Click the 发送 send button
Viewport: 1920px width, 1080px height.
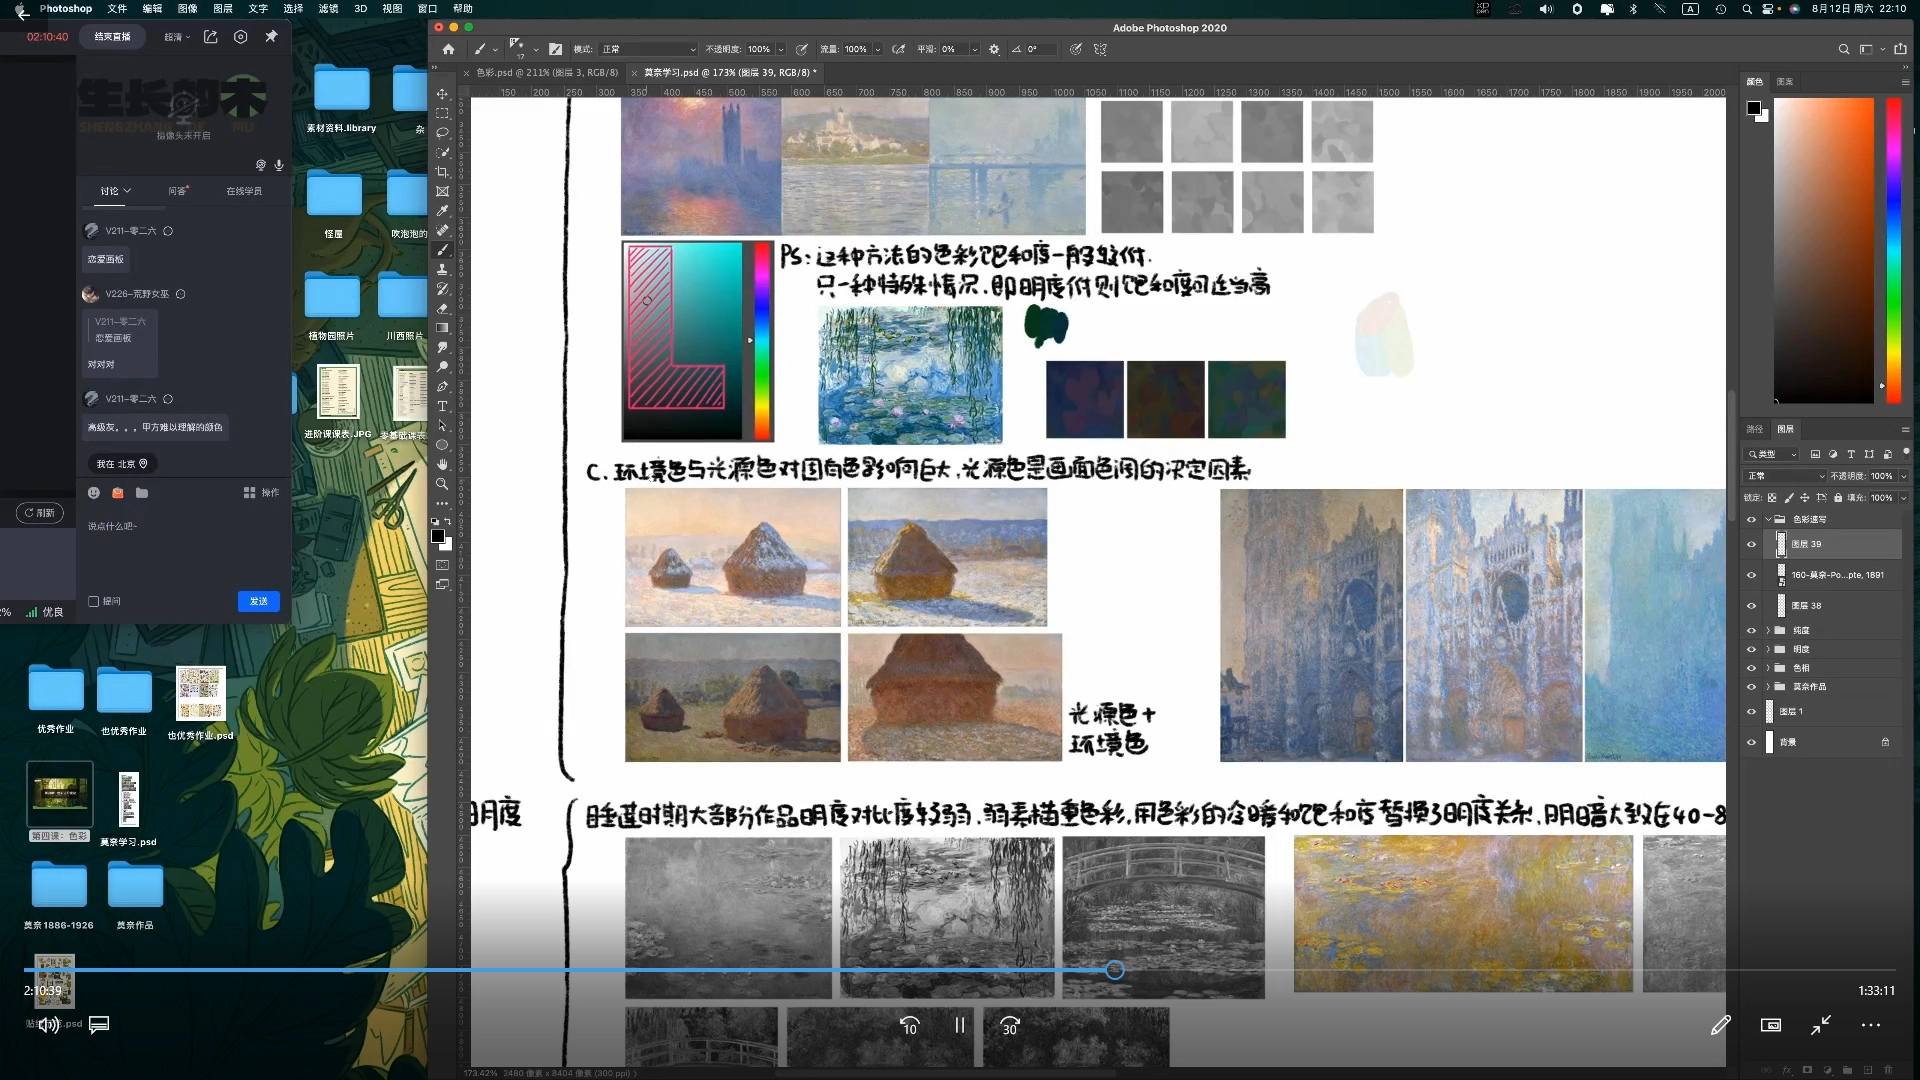pyautogui.click(x=258, y=601)
